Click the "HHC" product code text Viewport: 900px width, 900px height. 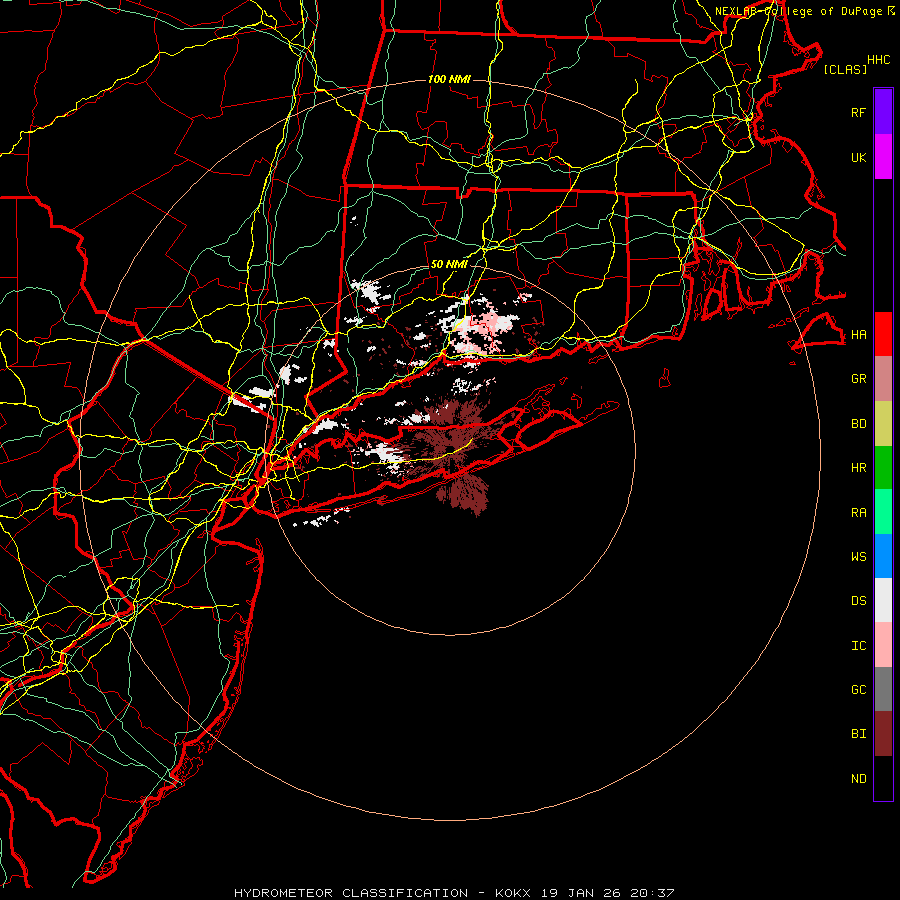click(878, 60)
